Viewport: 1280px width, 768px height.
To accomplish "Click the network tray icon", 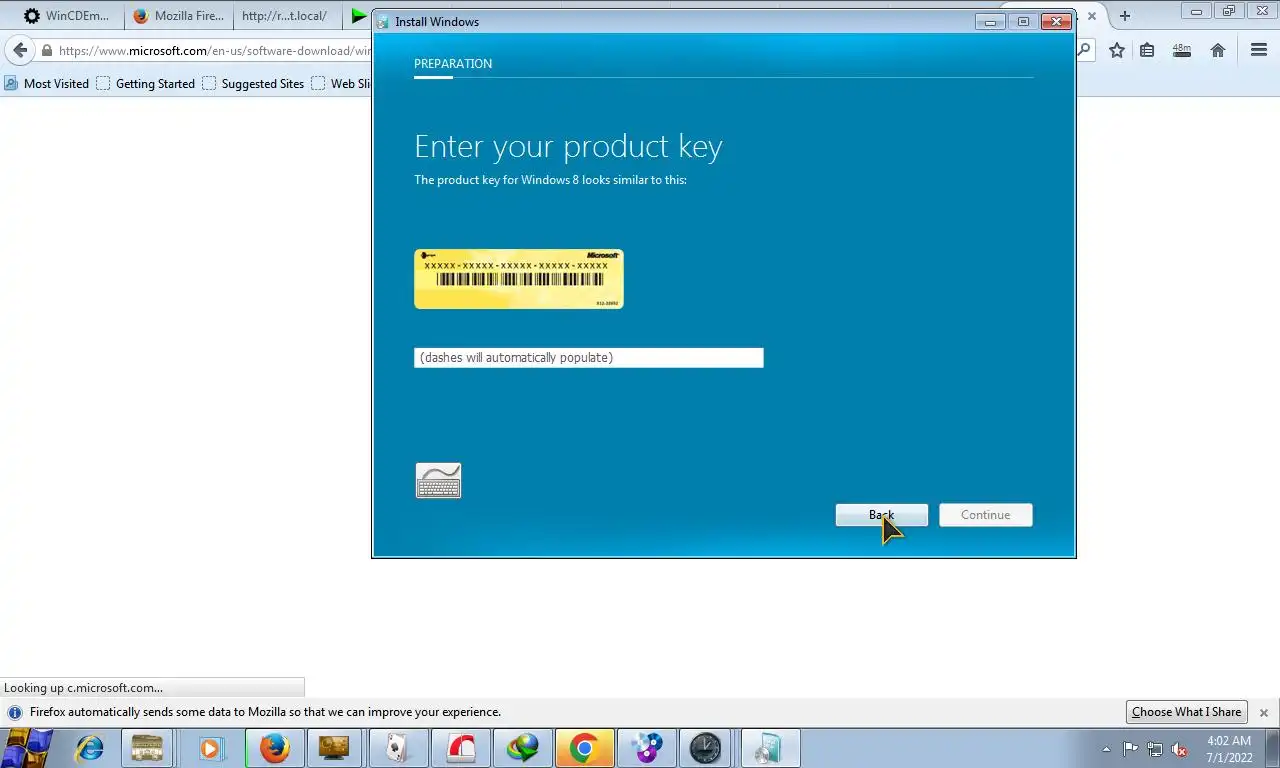I will 1155,749.
